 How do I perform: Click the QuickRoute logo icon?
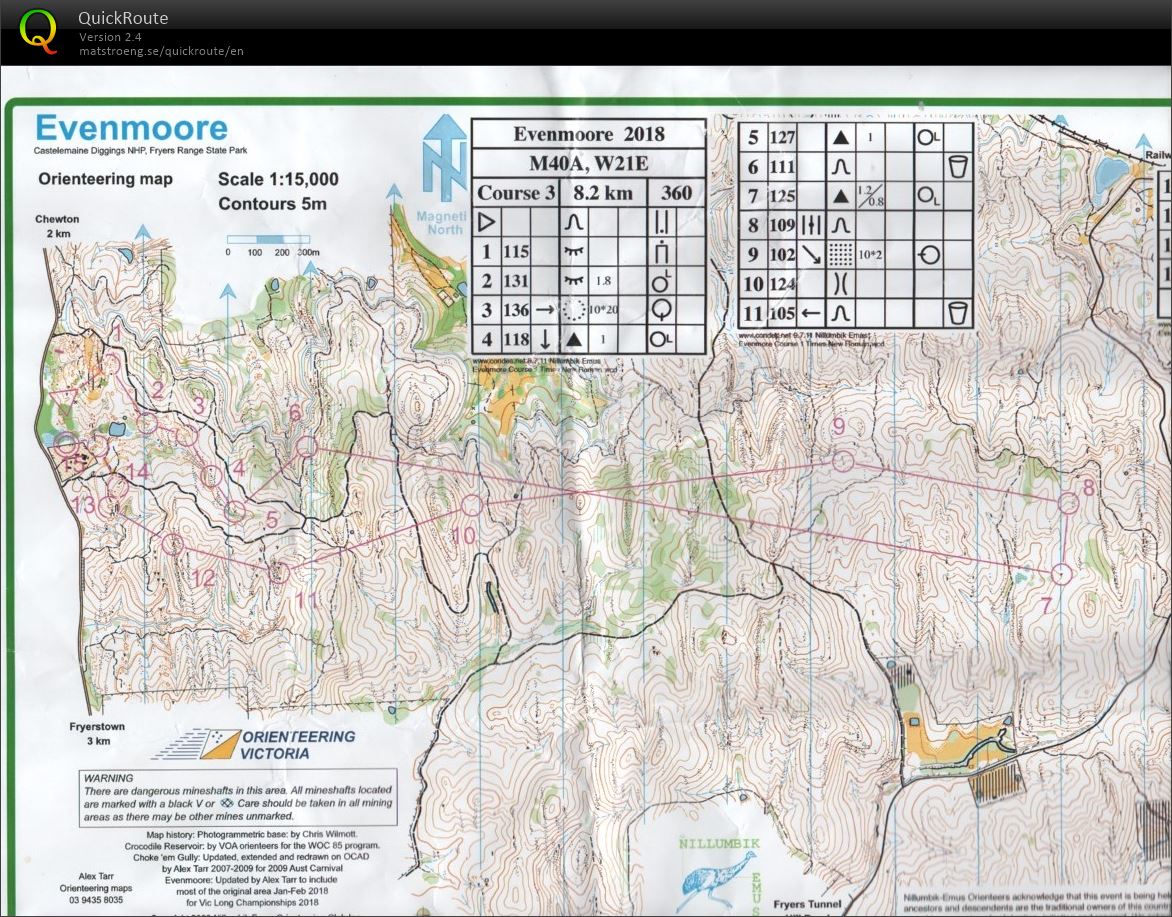39,30
